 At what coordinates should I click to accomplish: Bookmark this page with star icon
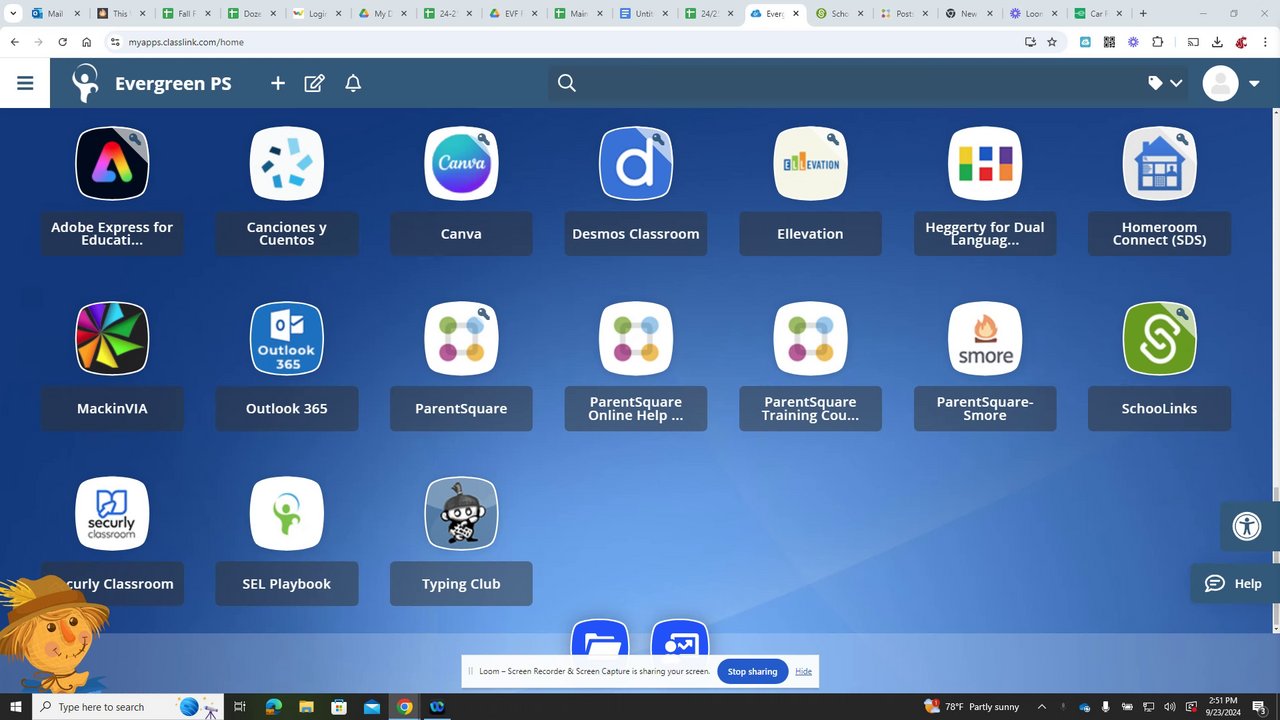1052,42
